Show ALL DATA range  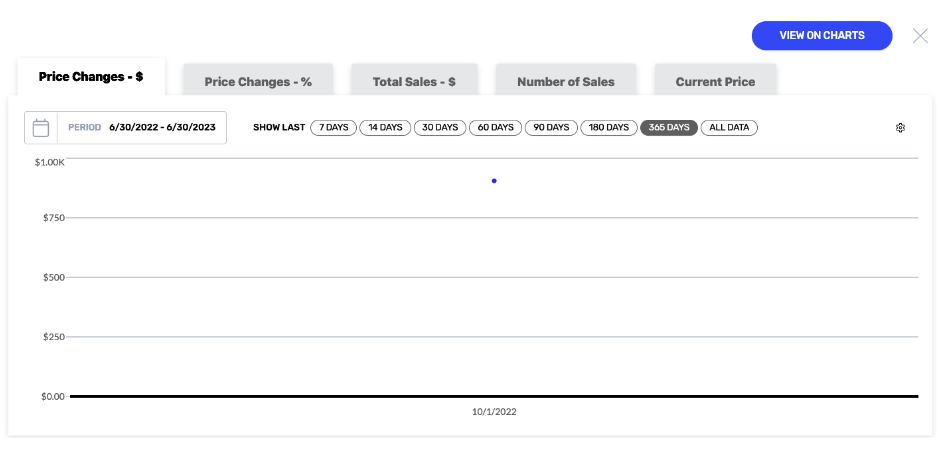pyautogui.click(x=729, y=128)
